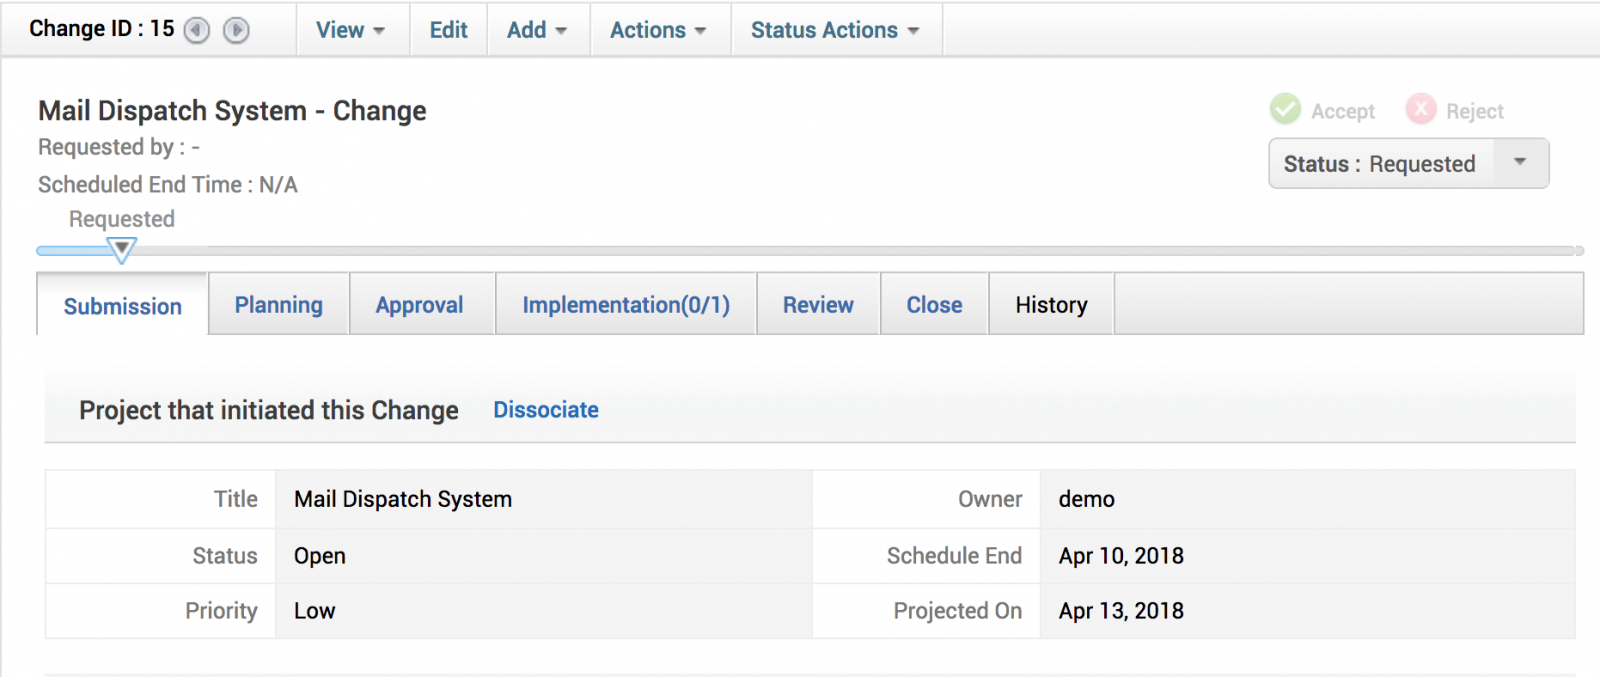Screen dimensions: 1600x677
Task: Click the Edit toolbar button
Action: point(449,30)
